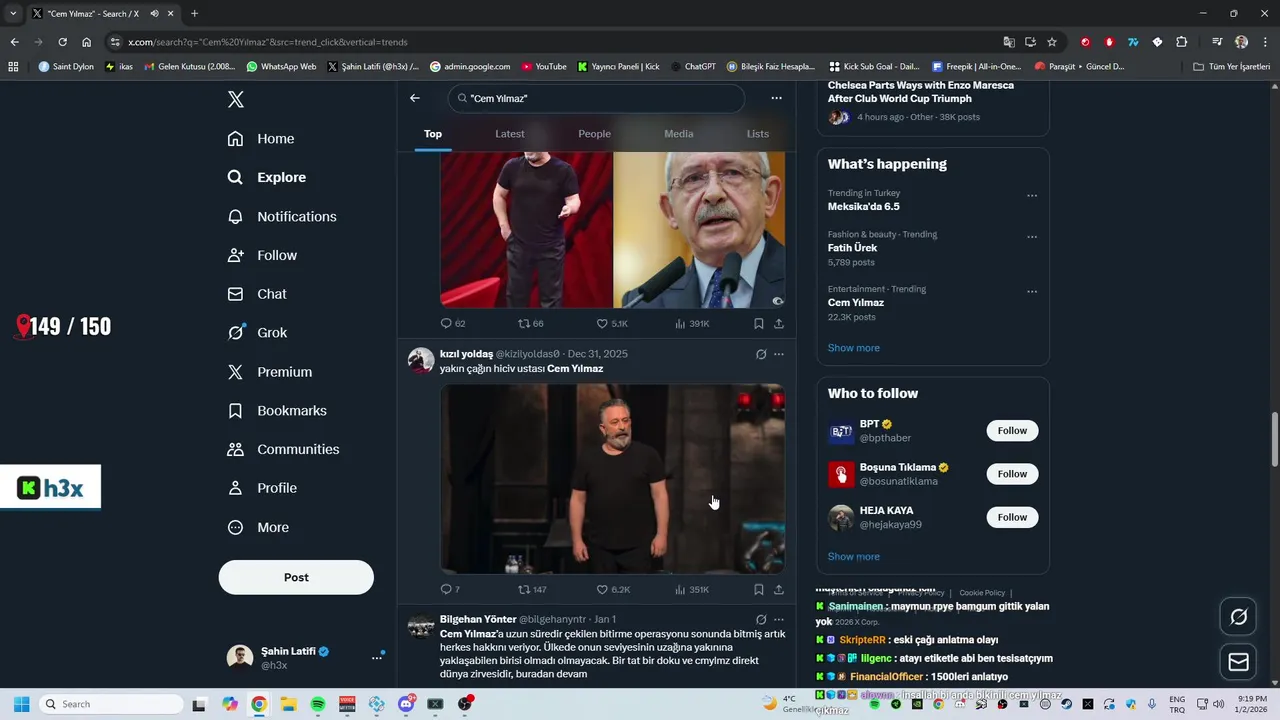1280x720 pixels.
Task: Reply to post with 62 replies
Action: click(453, 324)
